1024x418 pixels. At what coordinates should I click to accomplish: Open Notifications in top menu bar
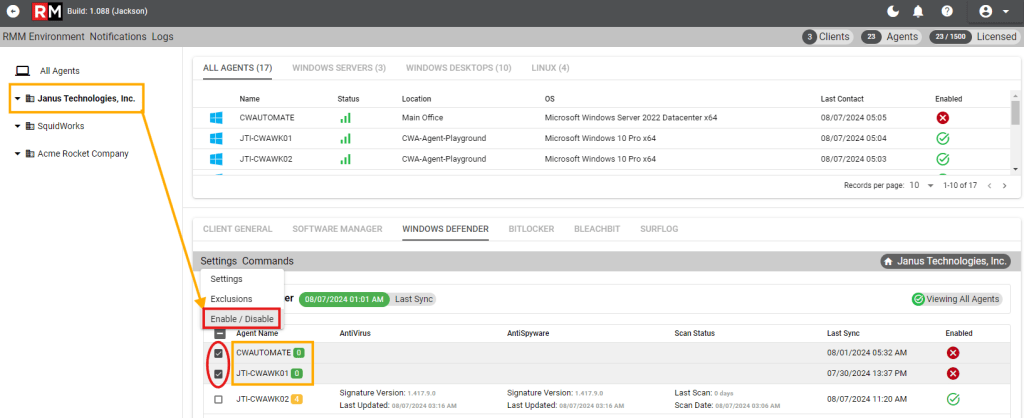click(118, 37)
